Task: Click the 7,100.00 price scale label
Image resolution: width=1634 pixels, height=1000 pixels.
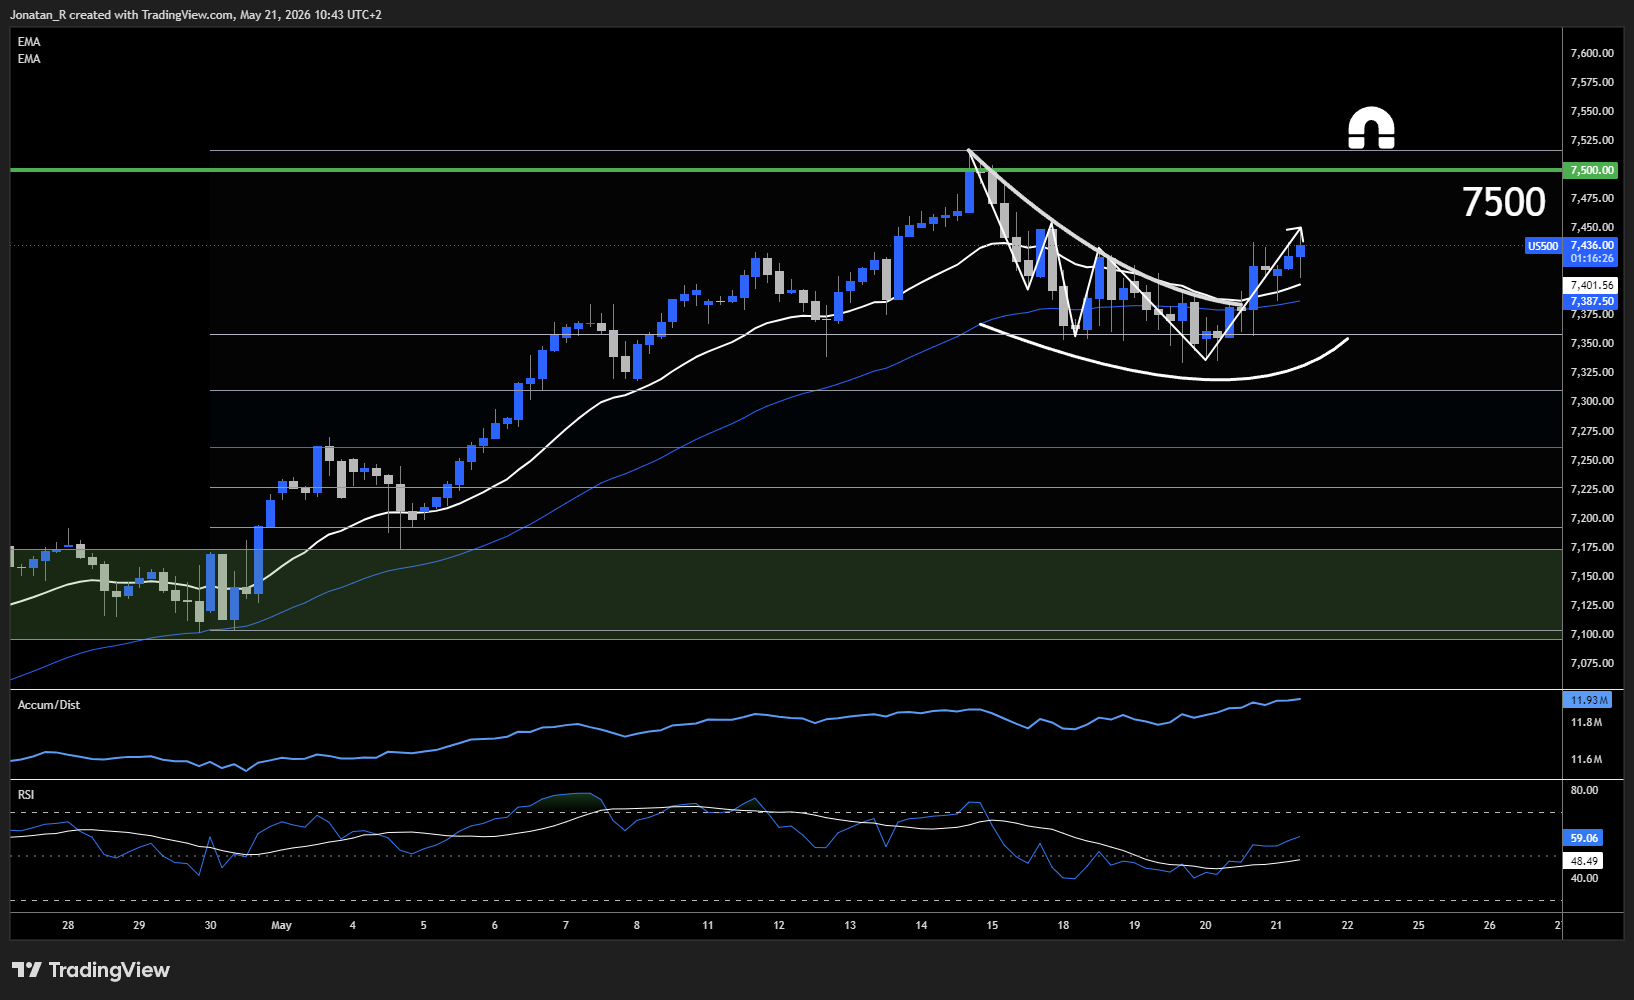Action: pyautogui.click(x=1592, y=634)
